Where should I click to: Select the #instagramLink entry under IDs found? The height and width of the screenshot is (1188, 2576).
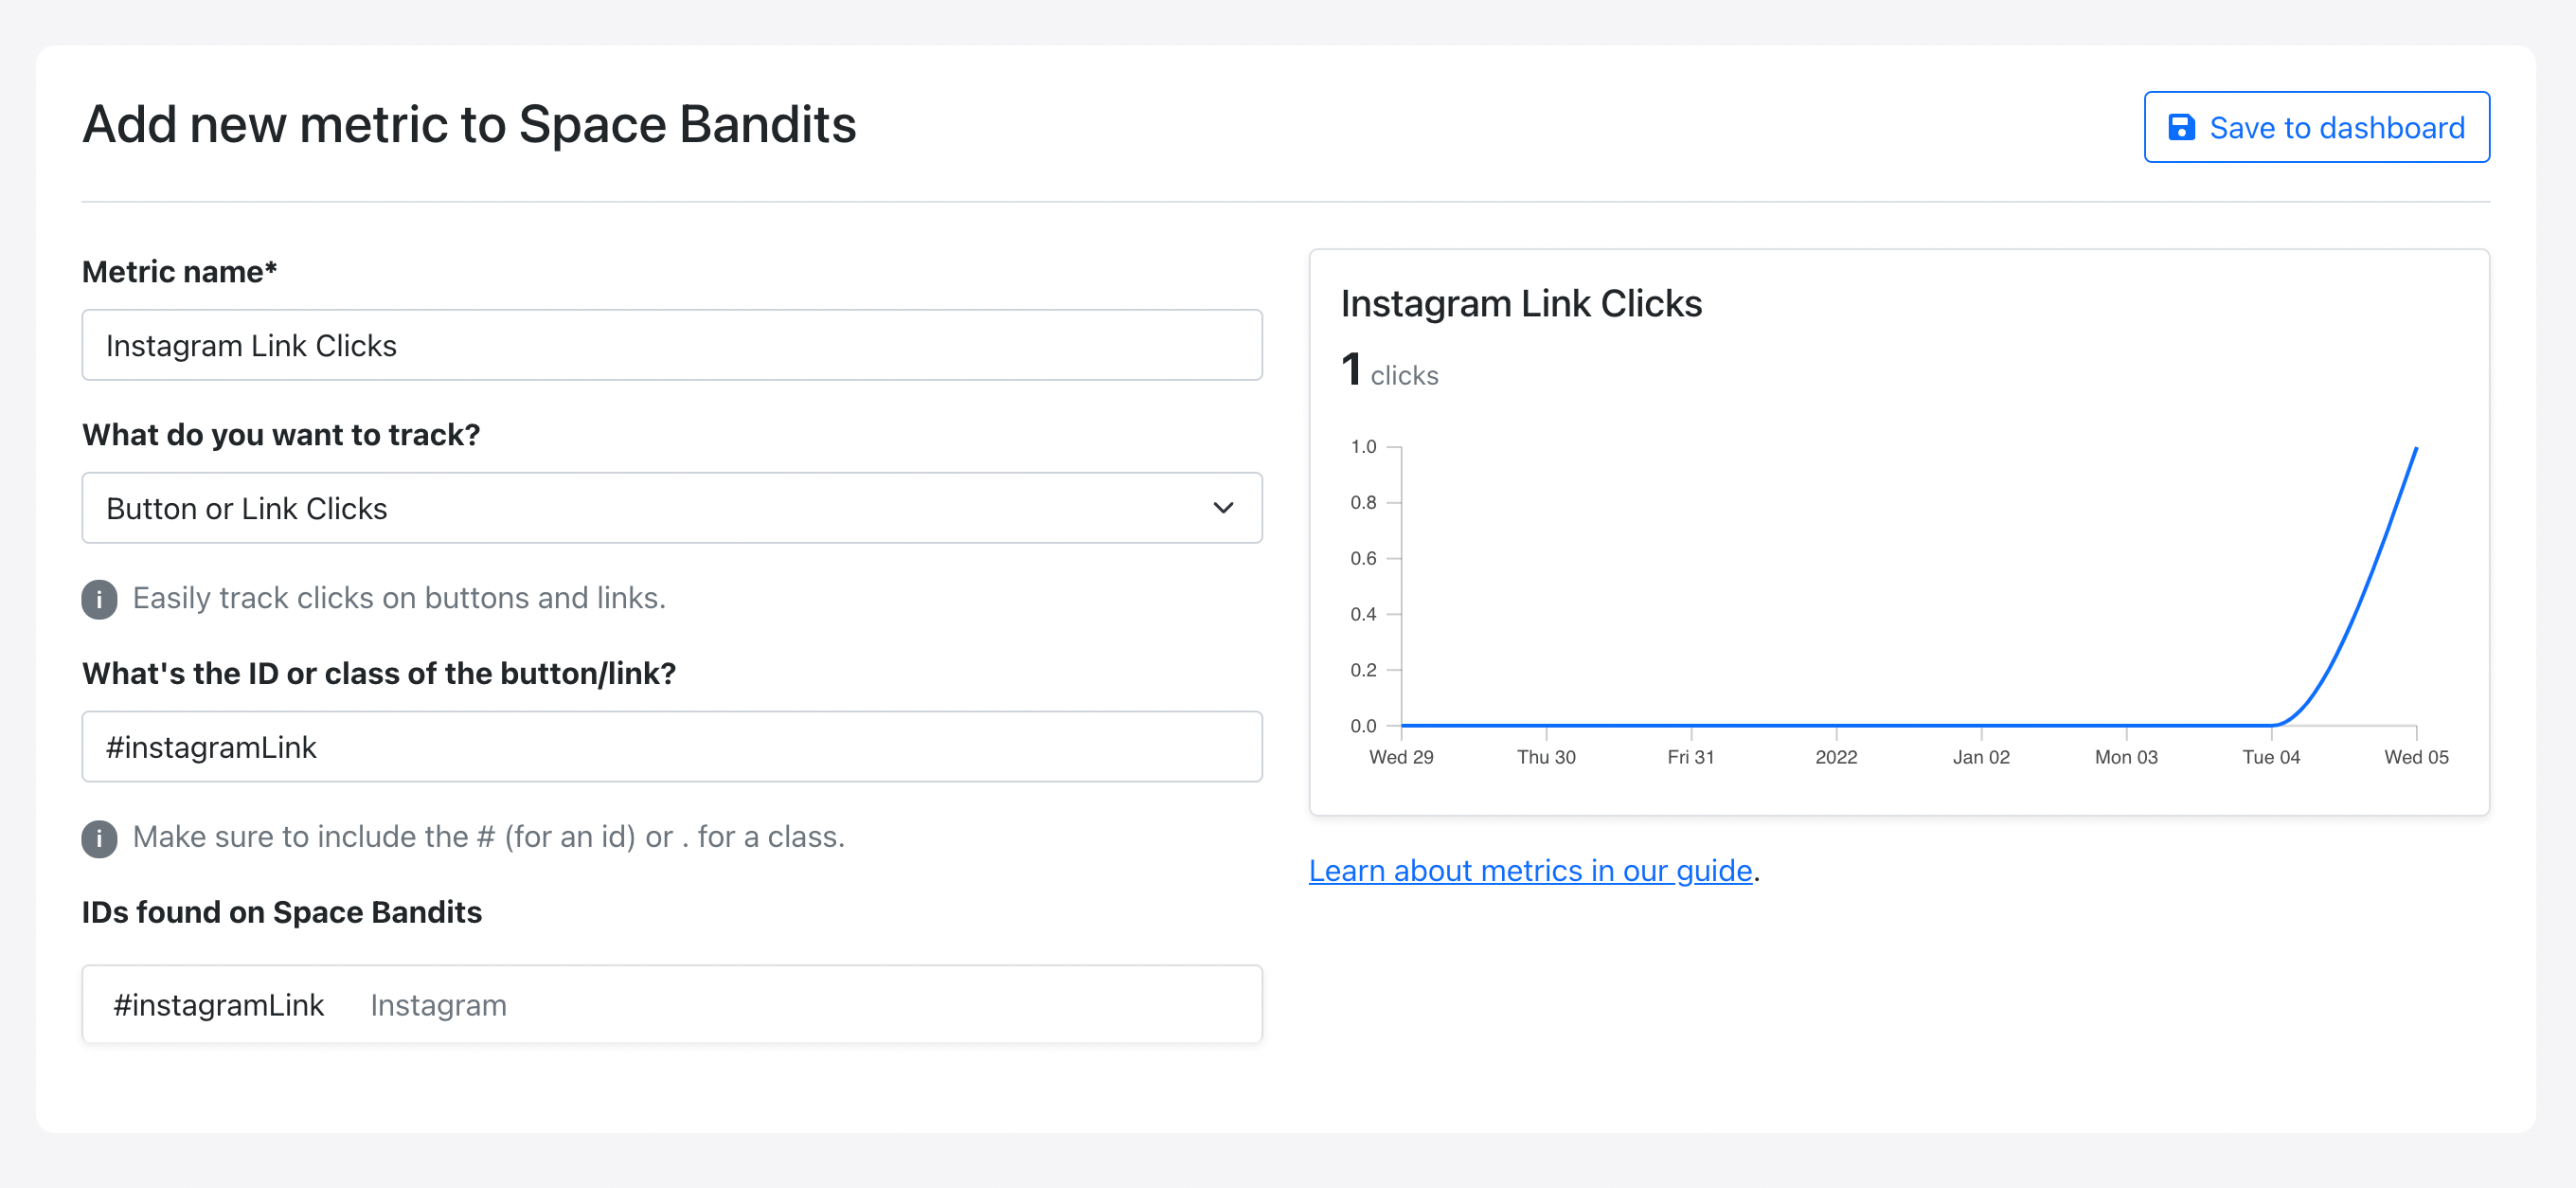pos(219,1004)
